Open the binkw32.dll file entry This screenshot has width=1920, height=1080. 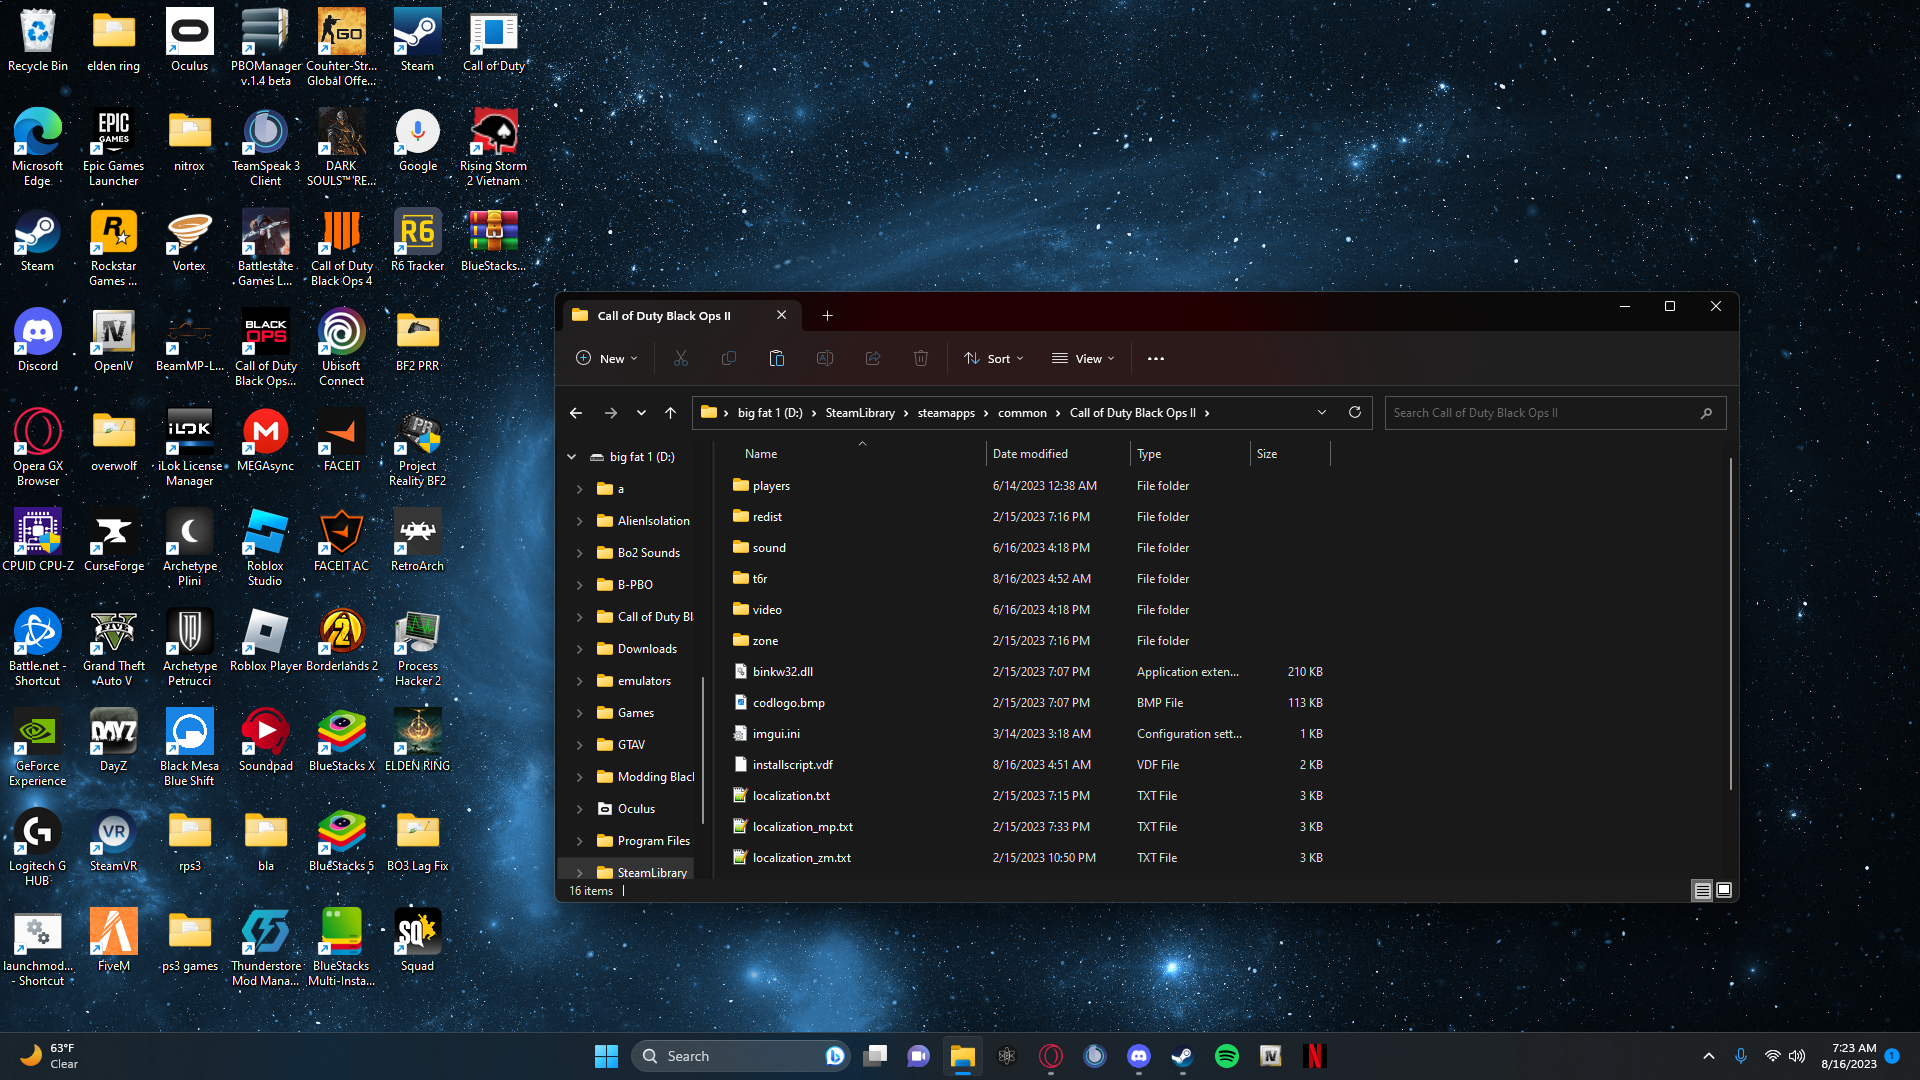click(782, 671)
